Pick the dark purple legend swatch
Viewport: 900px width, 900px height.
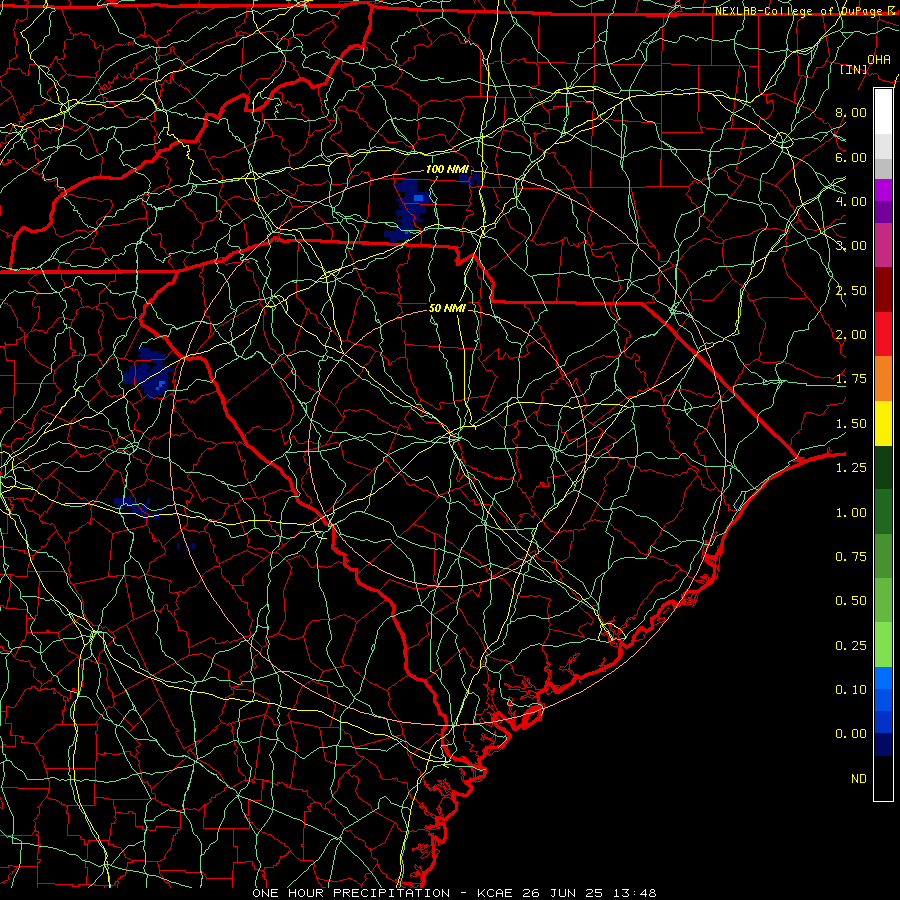click(883, 212)
